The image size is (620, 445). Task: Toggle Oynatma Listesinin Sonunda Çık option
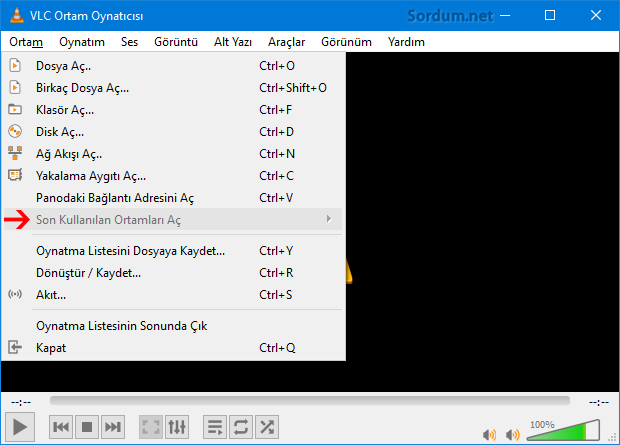coord(173,326)
